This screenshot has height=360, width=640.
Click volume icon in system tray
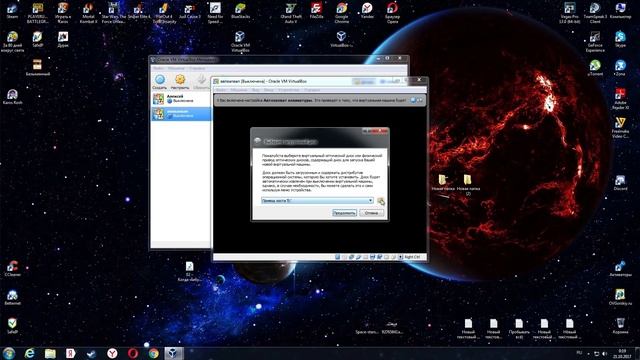[x=604, y=353]
